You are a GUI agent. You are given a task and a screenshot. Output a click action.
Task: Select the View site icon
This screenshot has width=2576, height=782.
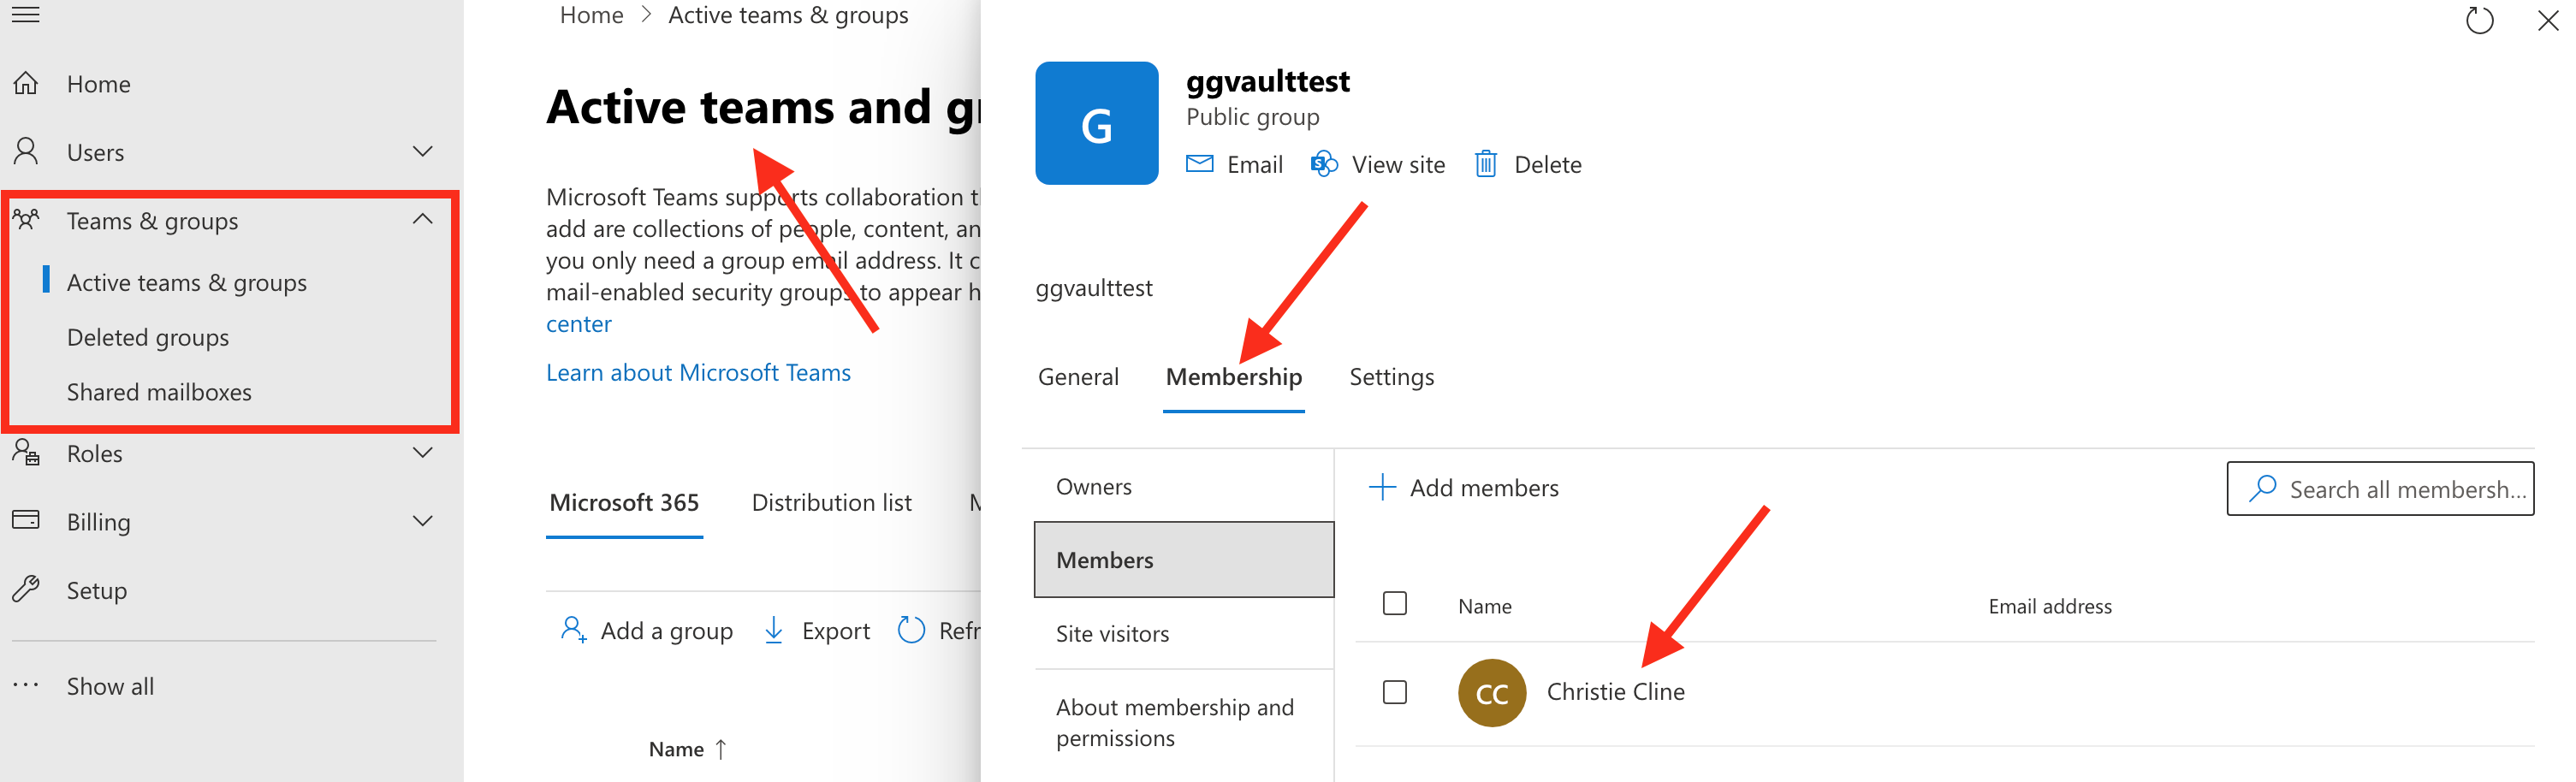point(1323,164)
